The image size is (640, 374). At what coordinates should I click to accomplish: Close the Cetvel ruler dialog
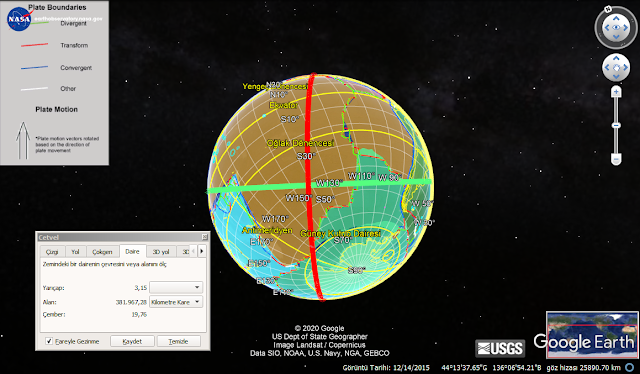[x=204, y=237]
